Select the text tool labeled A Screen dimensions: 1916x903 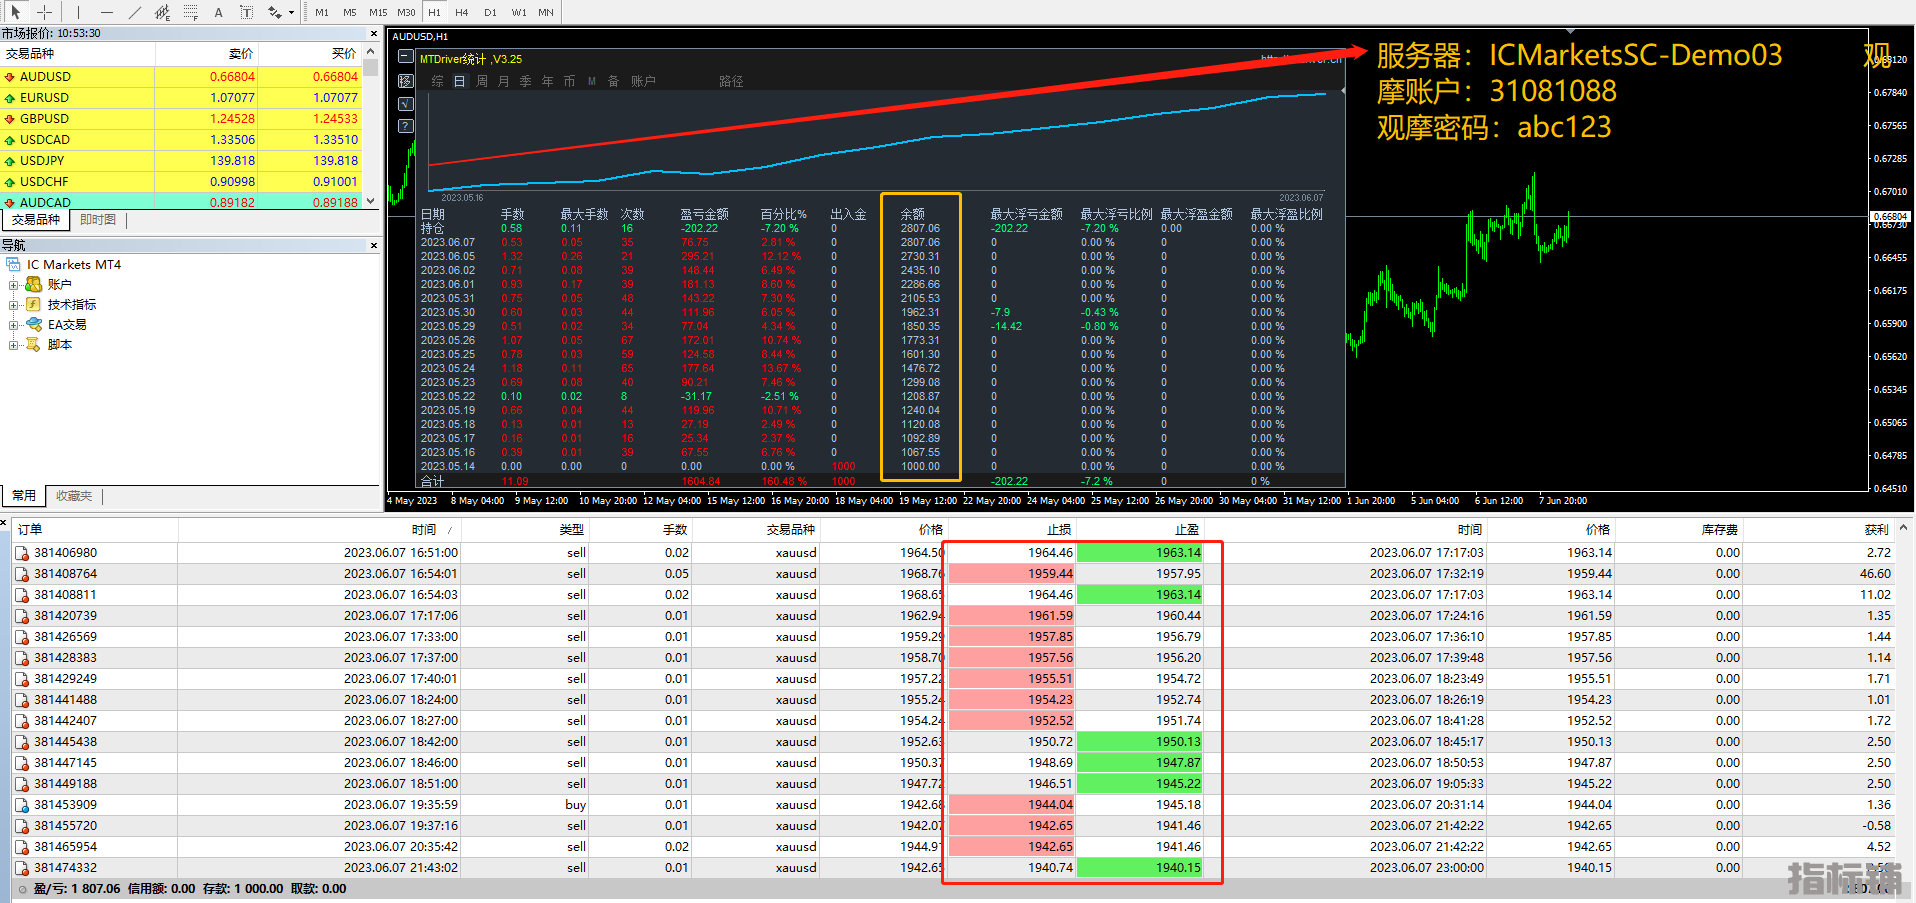coord(219,12)
